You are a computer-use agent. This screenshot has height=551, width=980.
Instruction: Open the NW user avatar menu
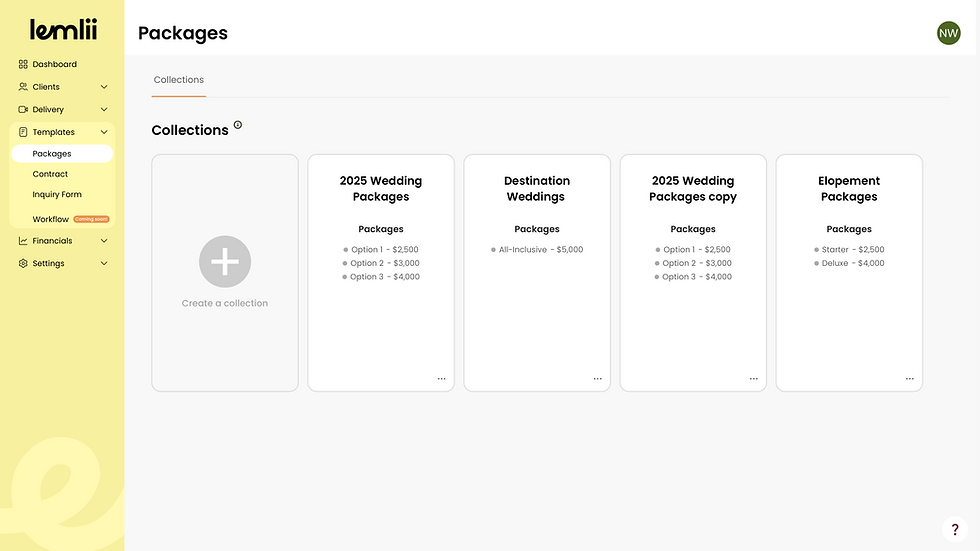click(x=948, y=33)
